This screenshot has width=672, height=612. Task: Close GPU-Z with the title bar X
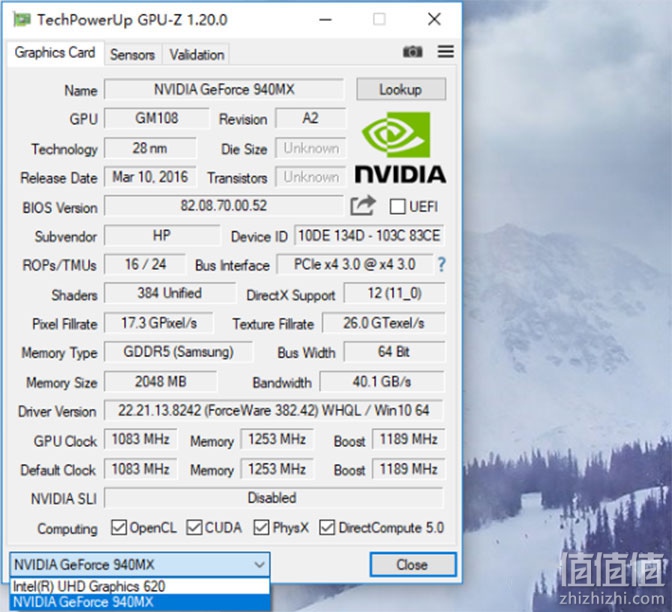tap(434, 19)
